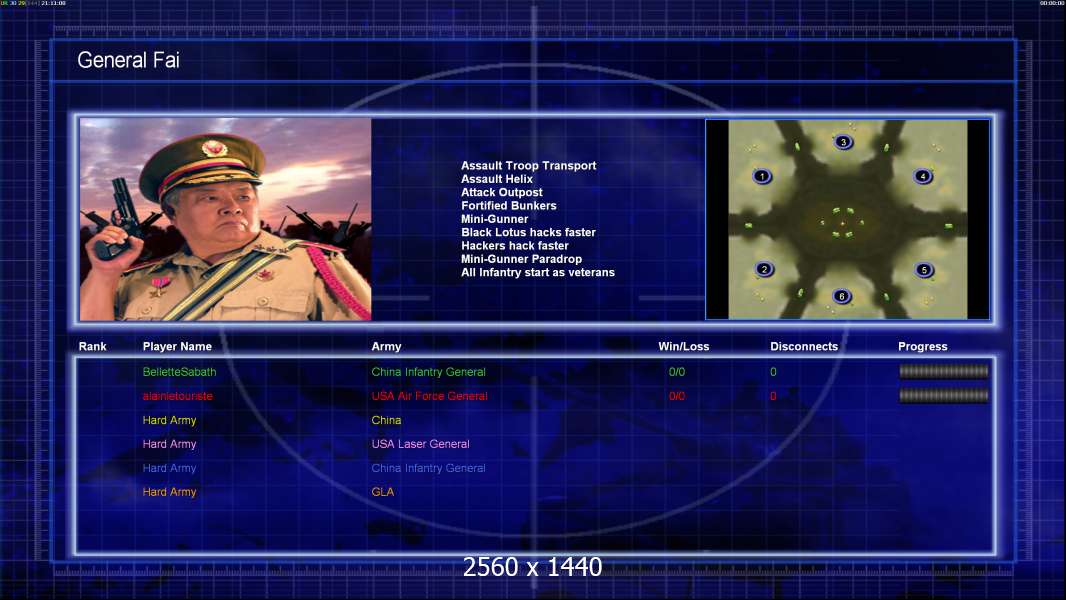The width and height of the screenshot is (1066, 600).
Task: Click player name alainletouriste
Action: click(x=177, y=396)
